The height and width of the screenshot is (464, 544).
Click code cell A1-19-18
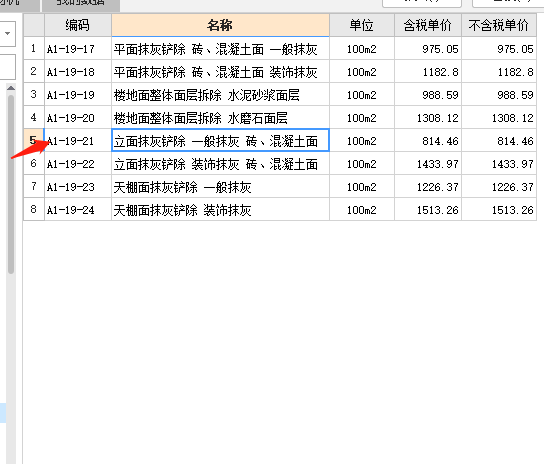click(x=78, y=71)
